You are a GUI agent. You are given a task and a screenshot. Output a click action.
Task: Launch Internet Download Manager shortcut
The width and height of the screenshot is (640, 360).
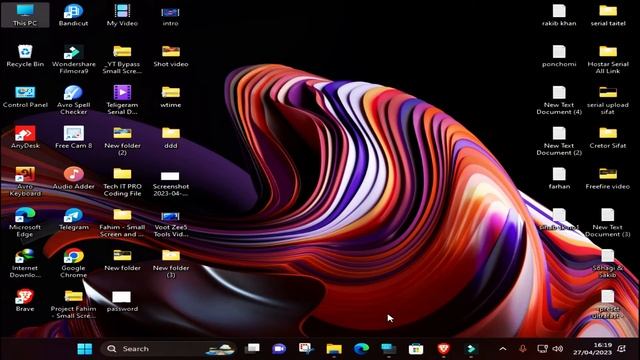coord(25,263)
